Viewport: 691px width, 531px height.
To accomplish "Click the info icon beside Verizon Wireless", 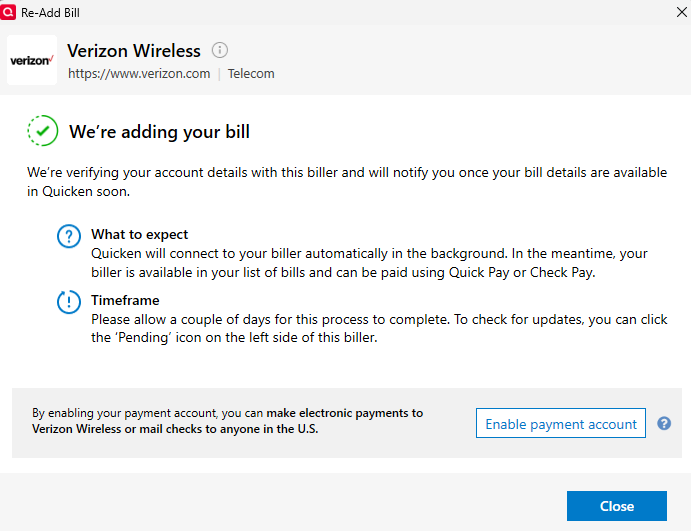I will (220, 51).
